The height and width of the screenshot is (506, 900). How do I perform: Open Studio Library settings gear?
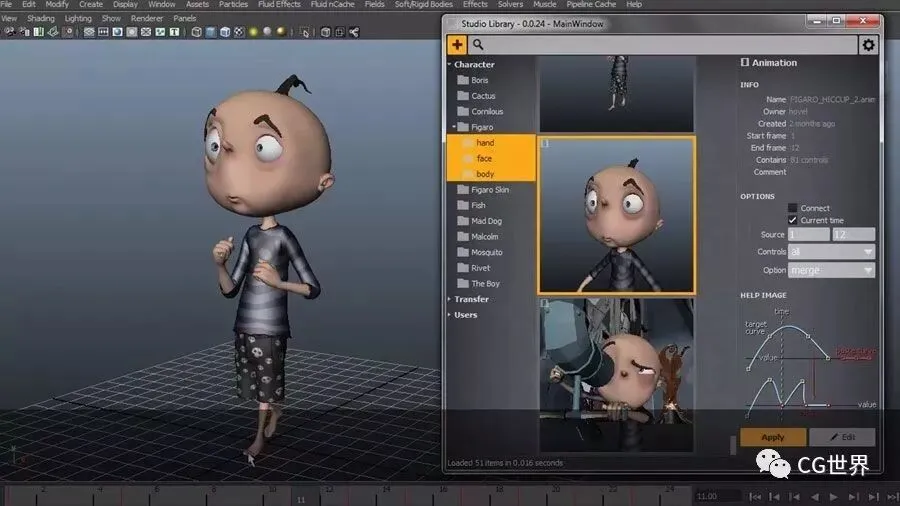(x=868, y=45)
